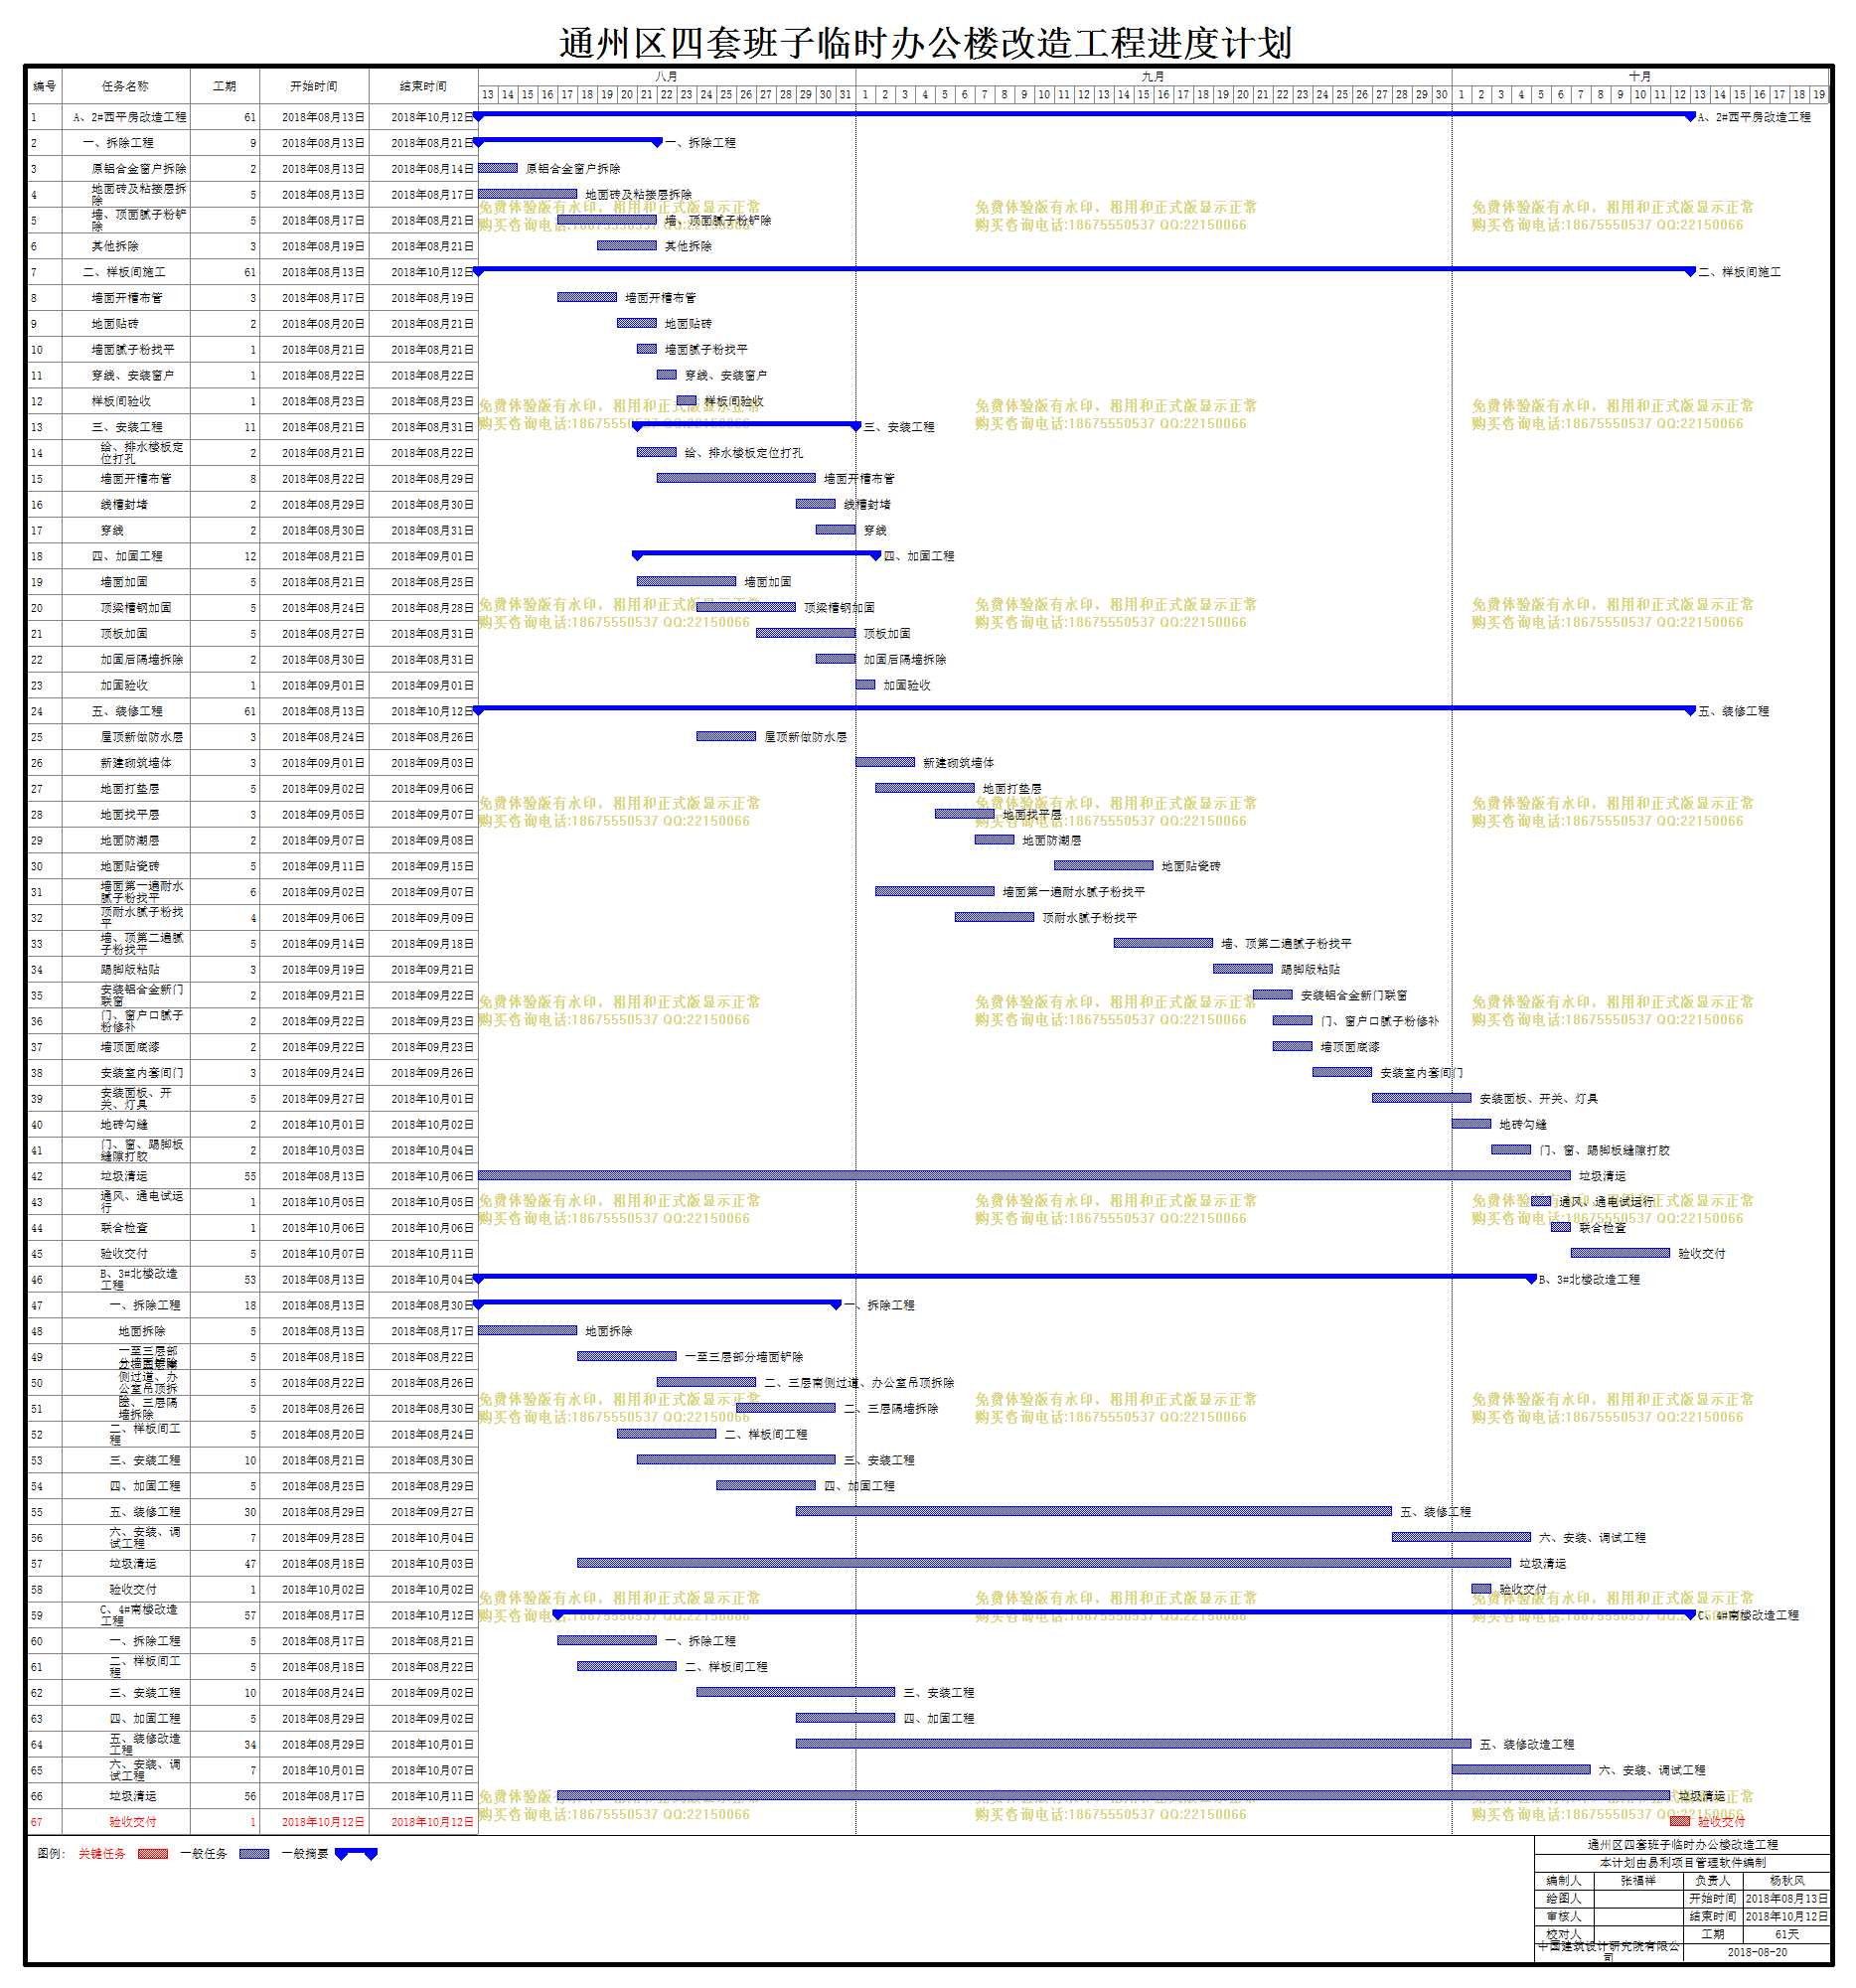Viewport: 1856px width, 1988px height.
Task: Click end date 2018年09月26日 of 安装室内套间门
Action: pyautogui.click(x=432, y=1072)
